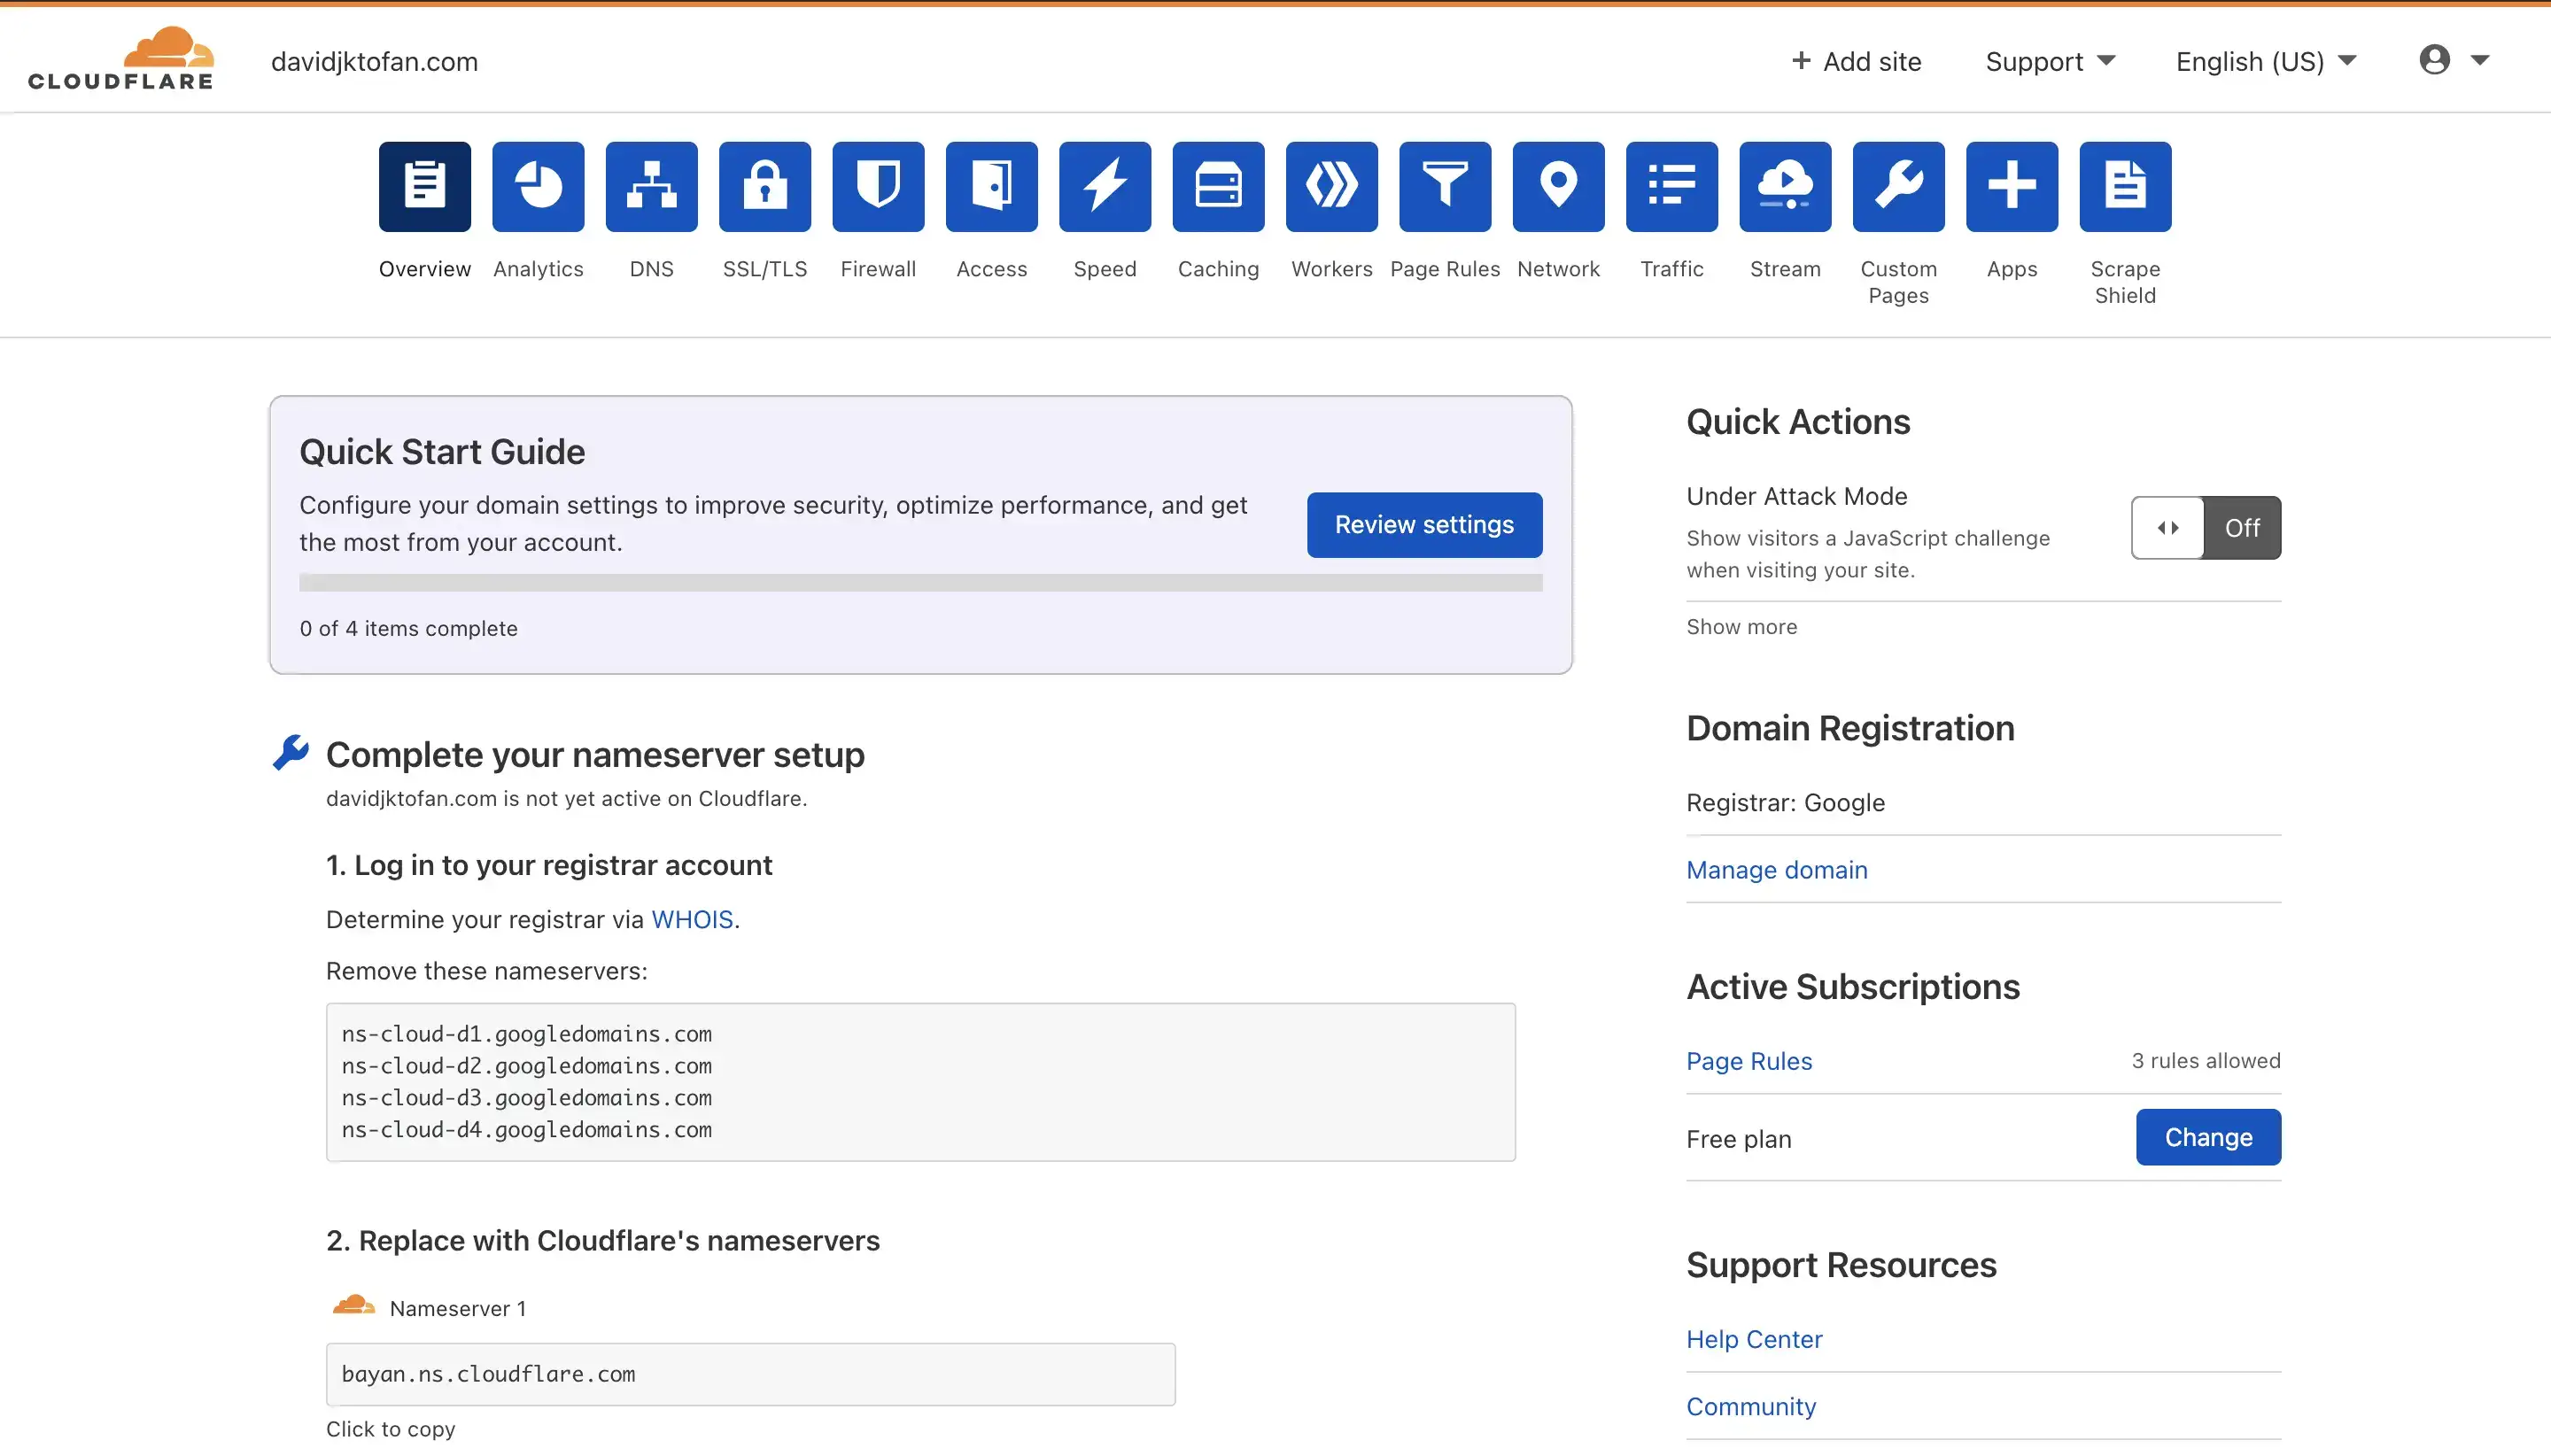The width and height of the screenshot is (2551, 1456).
Task: Open the Manage domain link
Action: 1776,870
